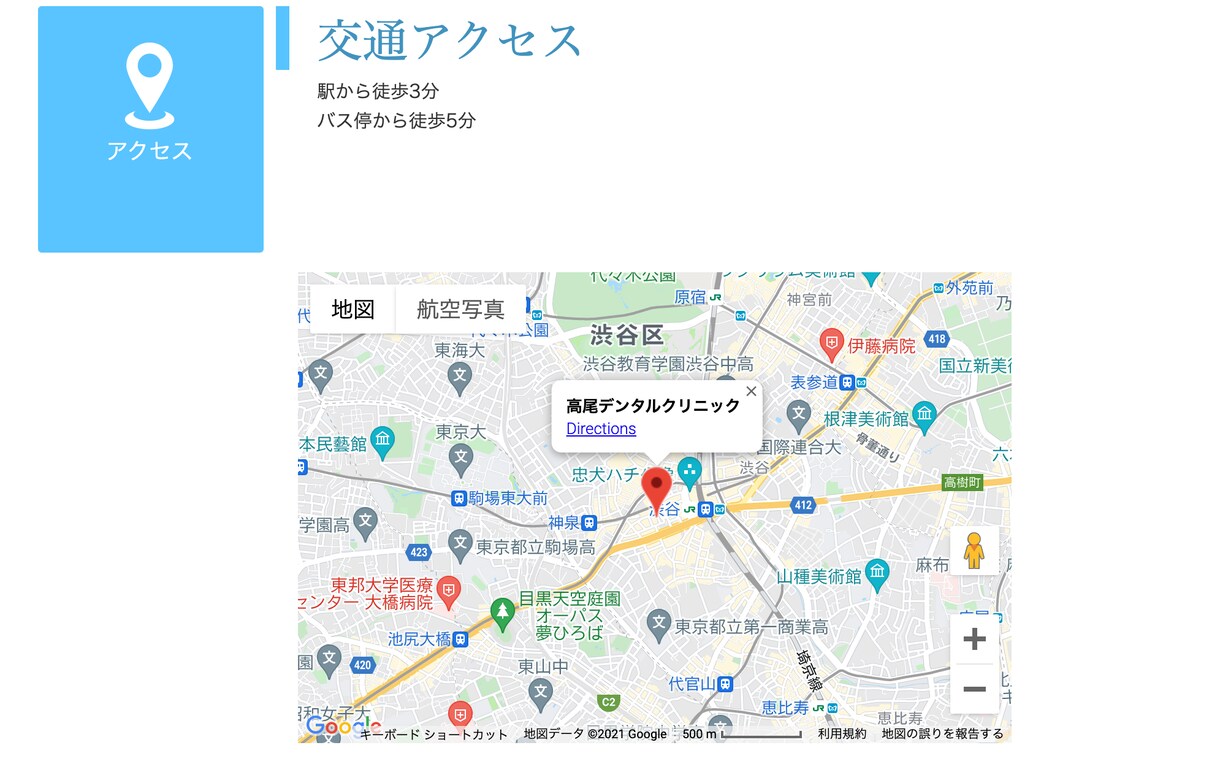This screenshot has width=1220, height=775.
Task: Open キーボード ショートカット
Action: click(434, 734)
